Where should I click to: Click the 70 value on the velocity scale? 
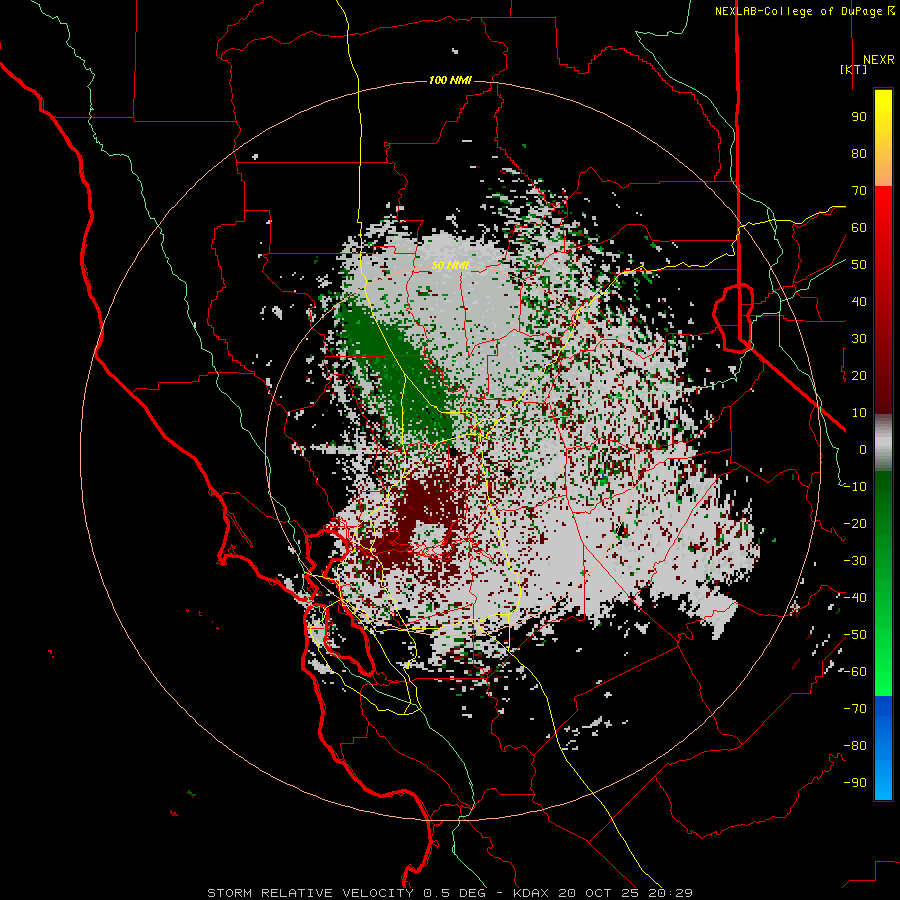point(859,191)
